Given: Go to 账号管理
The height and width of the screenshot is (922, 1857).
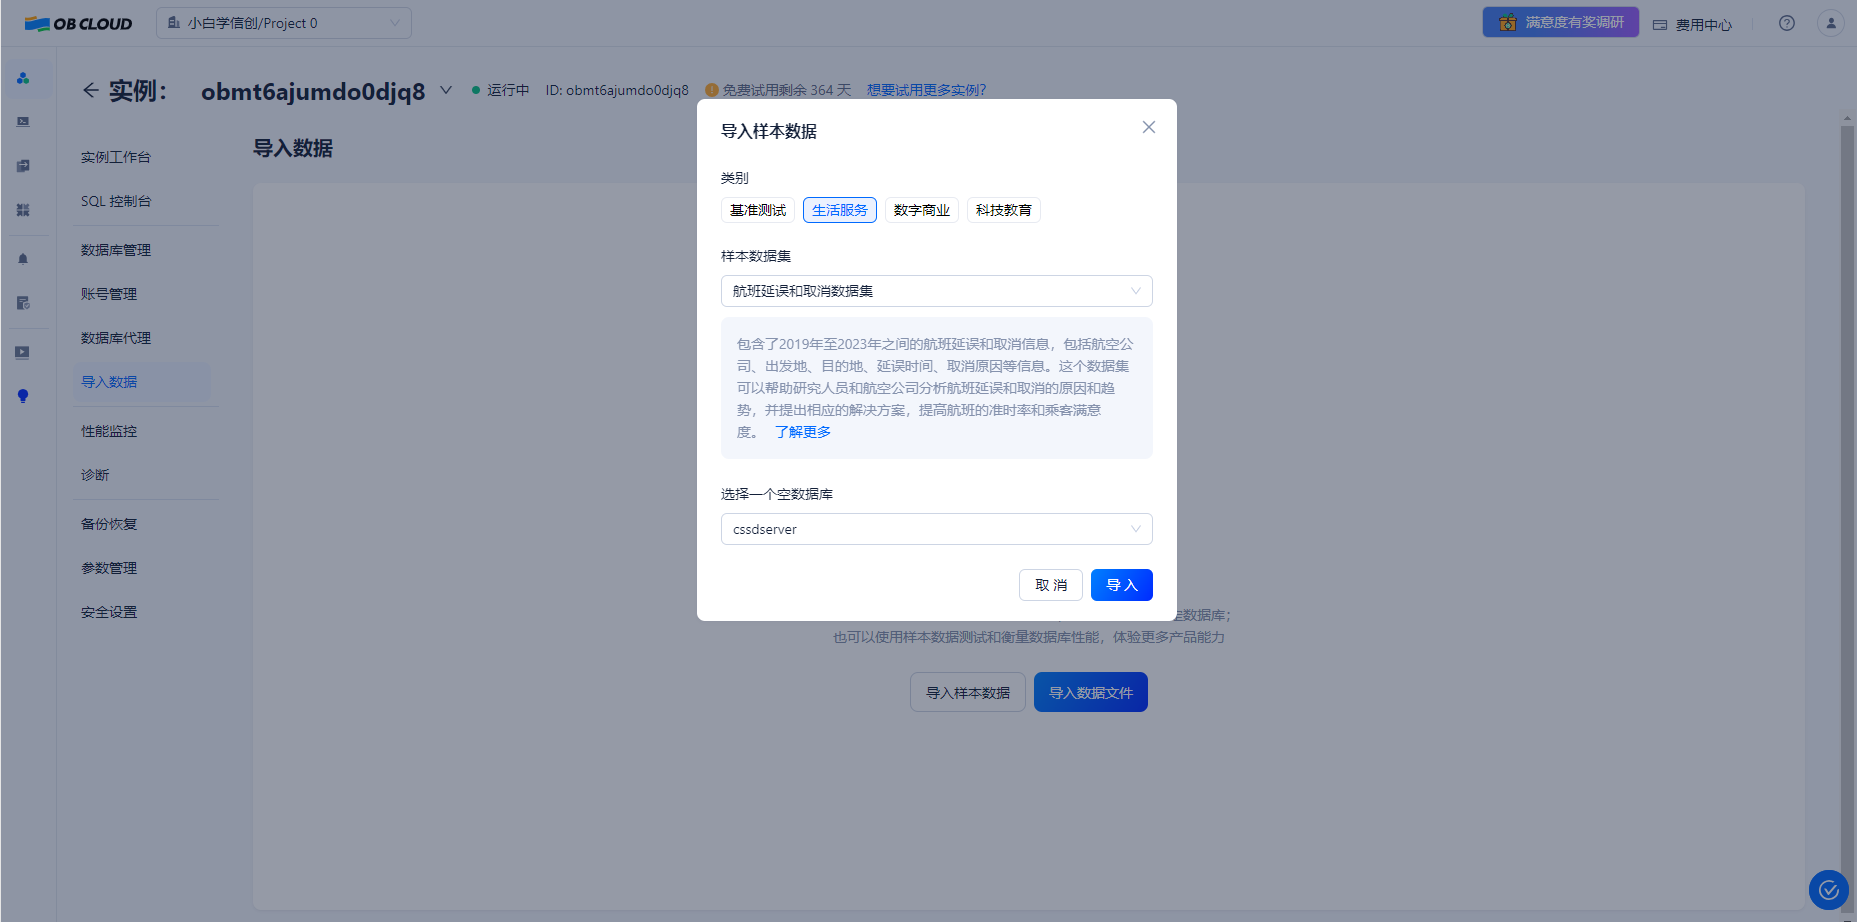Looking at the screenshot, I should [109, 294].
